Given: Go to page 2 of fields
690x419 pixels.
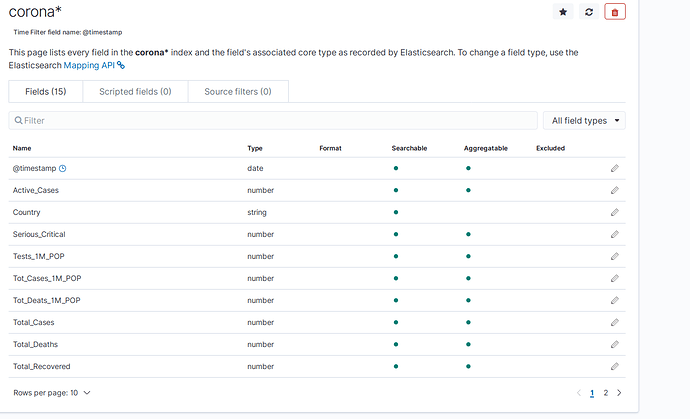Looking at the screenshot, I should 606,394.
